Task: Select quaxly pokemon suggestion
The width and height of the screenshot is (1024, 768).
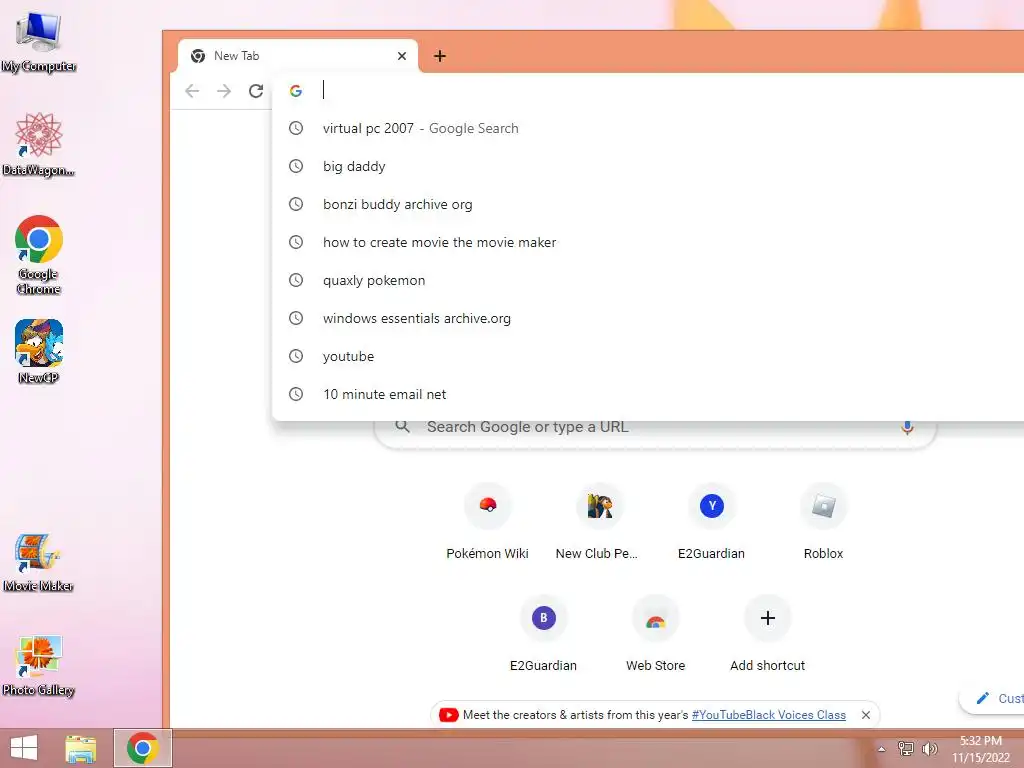Action: click(648, 280)
